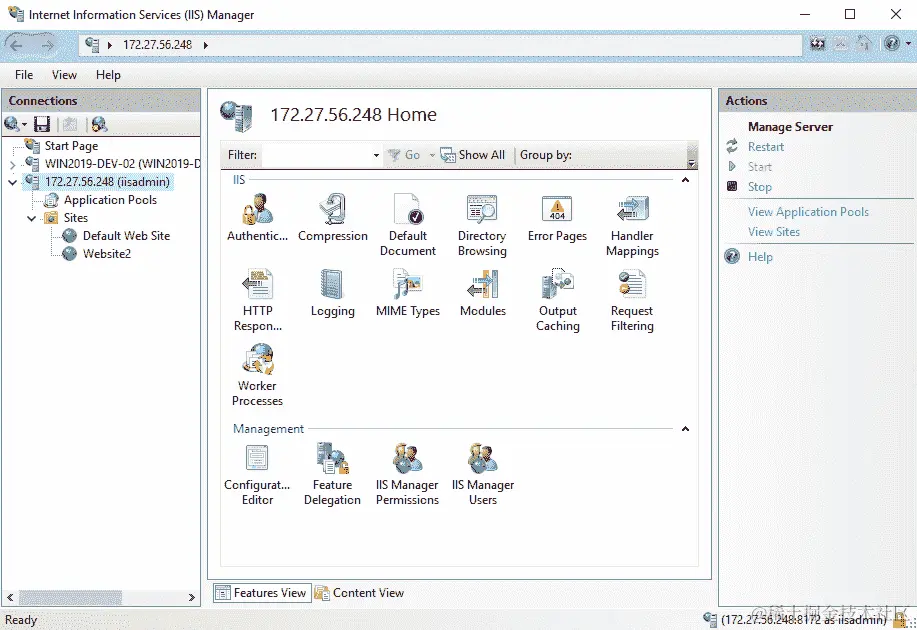Click the back navigation arrow
This screenshot has height=630, width=917.
(16, 45)
